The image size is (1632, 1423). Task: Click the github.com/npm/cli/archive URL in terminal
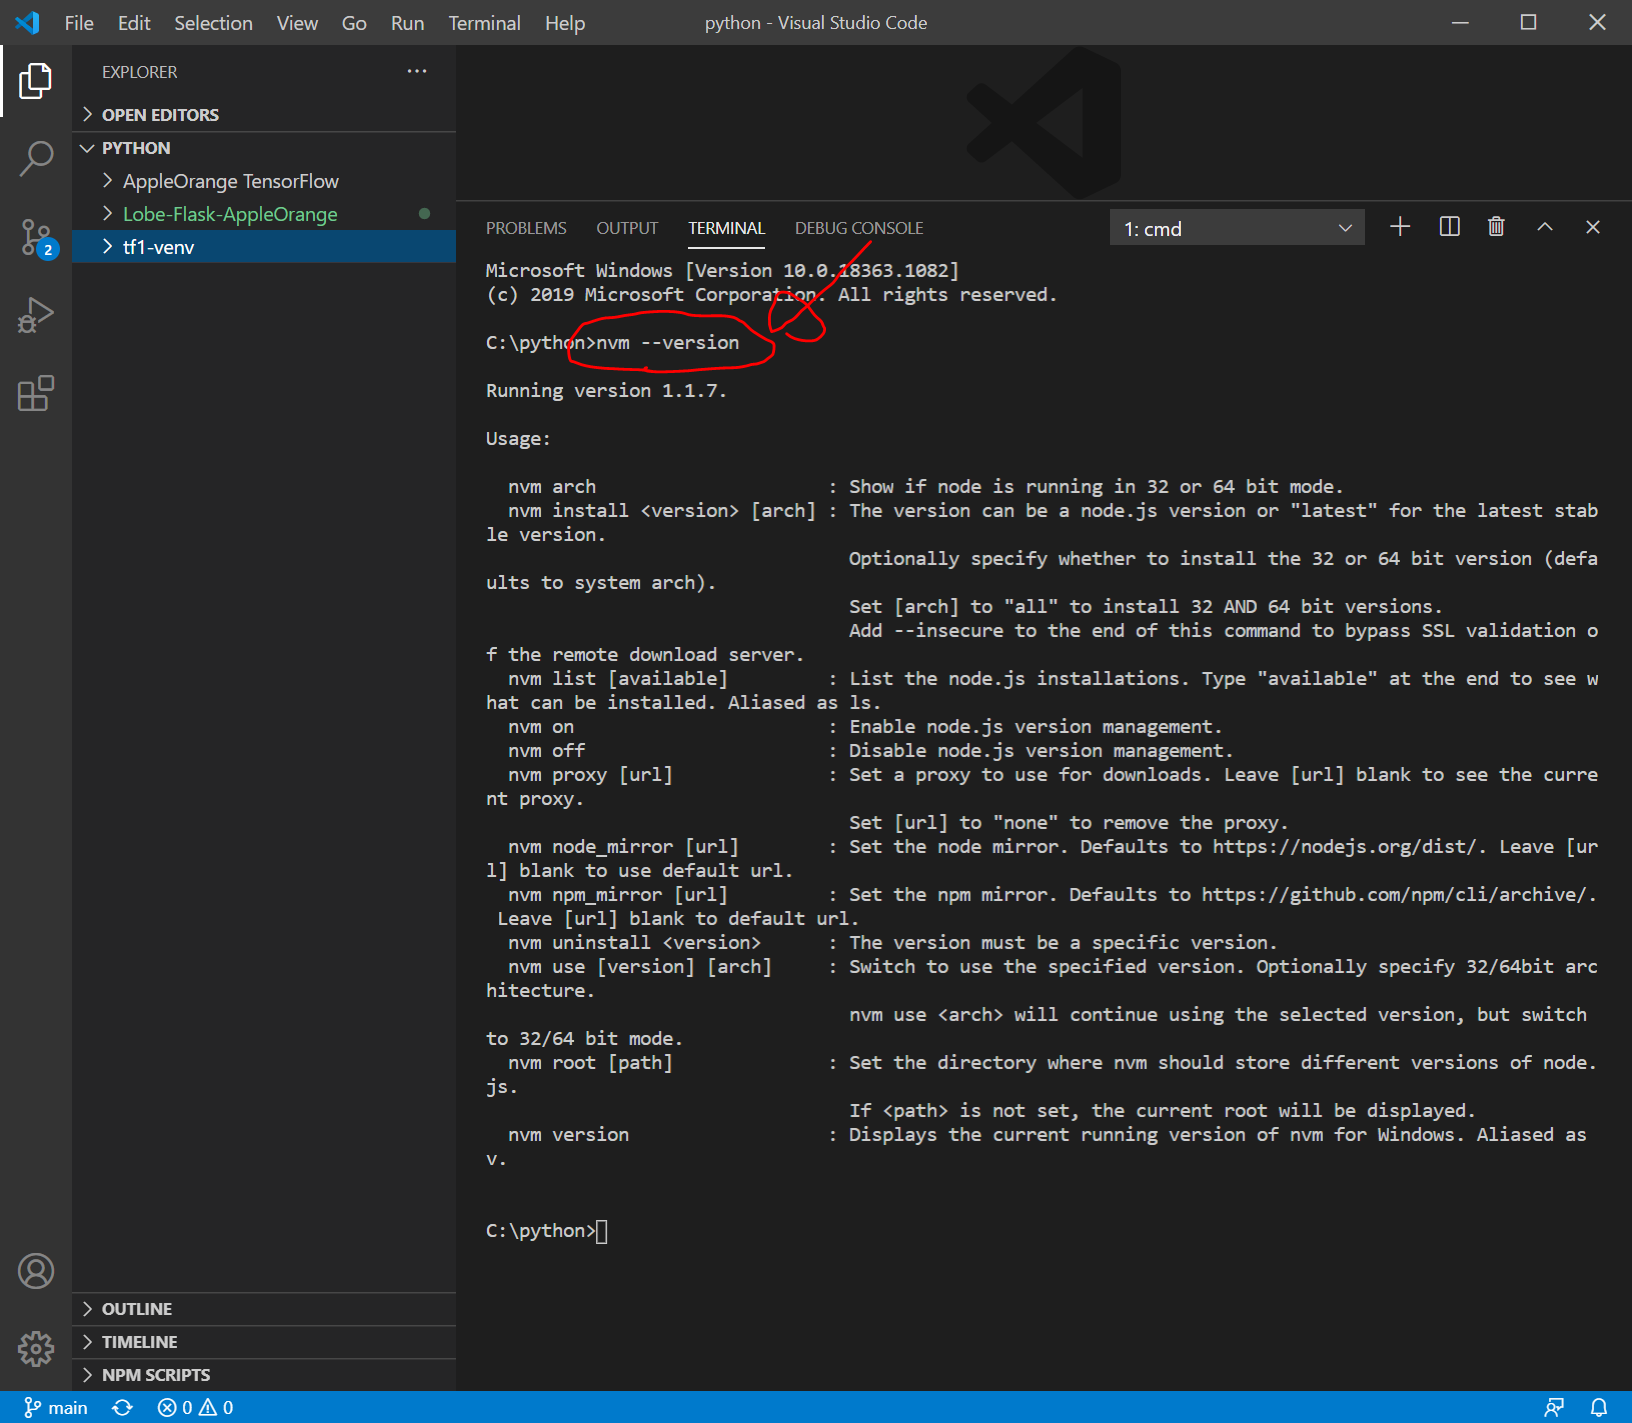(x=1394, y=895)
